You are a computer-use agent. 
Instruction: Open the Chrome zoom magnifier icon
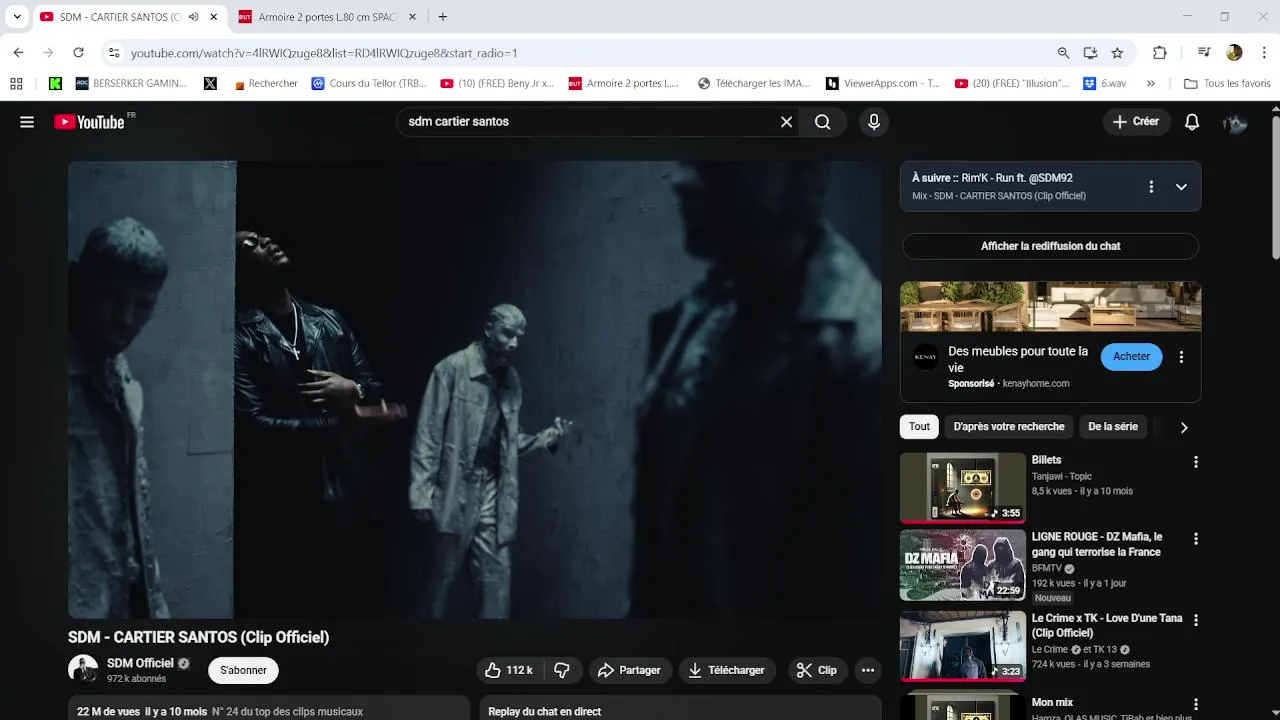tap(1063, 53)
